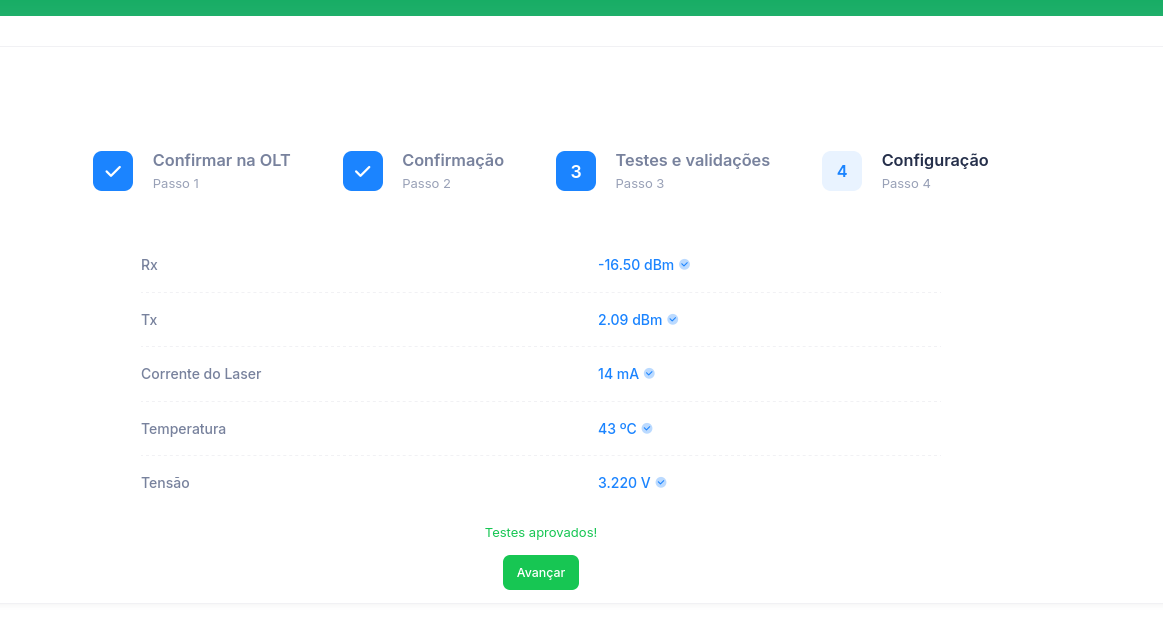Click the 14 mA laser current value

(618, 374)
